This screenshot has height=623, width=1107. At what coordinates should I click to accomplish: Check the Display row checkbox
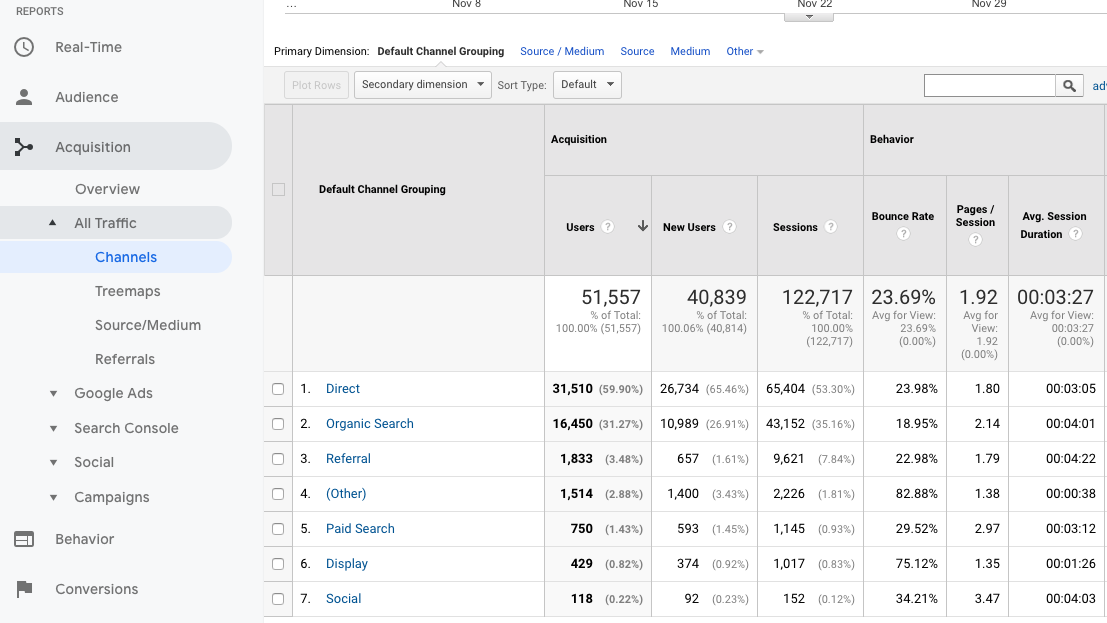pyautogui.click(x=278, y=564)
